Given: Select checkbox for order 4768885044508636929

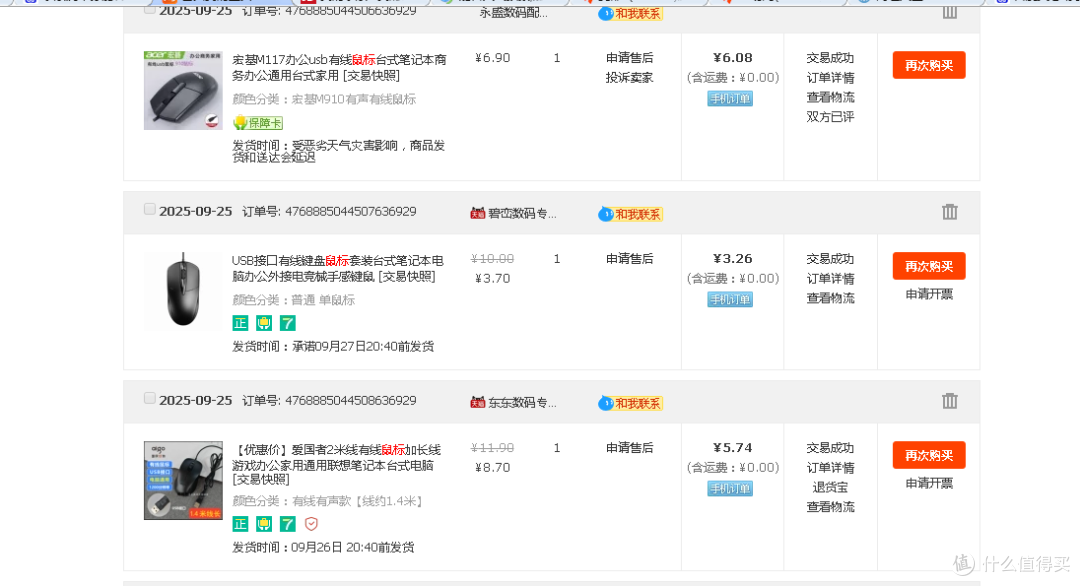Looking at the screenshot, I should (x=149, y=398).
